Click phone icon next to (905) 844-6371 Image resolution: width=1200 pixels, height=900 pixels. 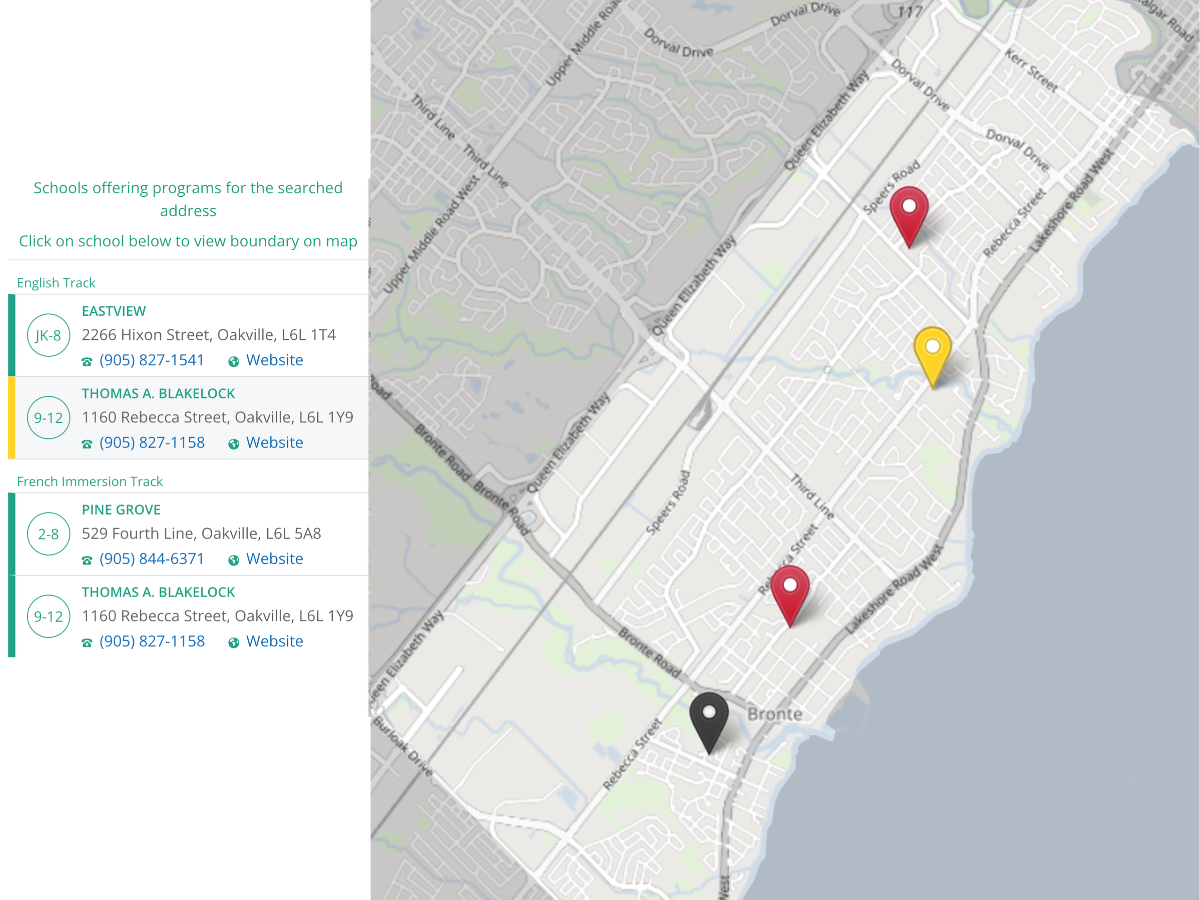pos(87,560)
